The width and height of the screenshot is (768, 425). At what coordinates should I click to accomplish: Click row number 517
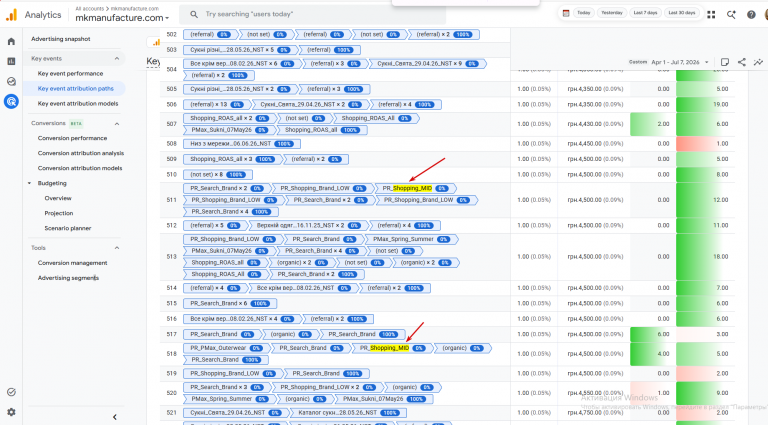pos(171,334)
